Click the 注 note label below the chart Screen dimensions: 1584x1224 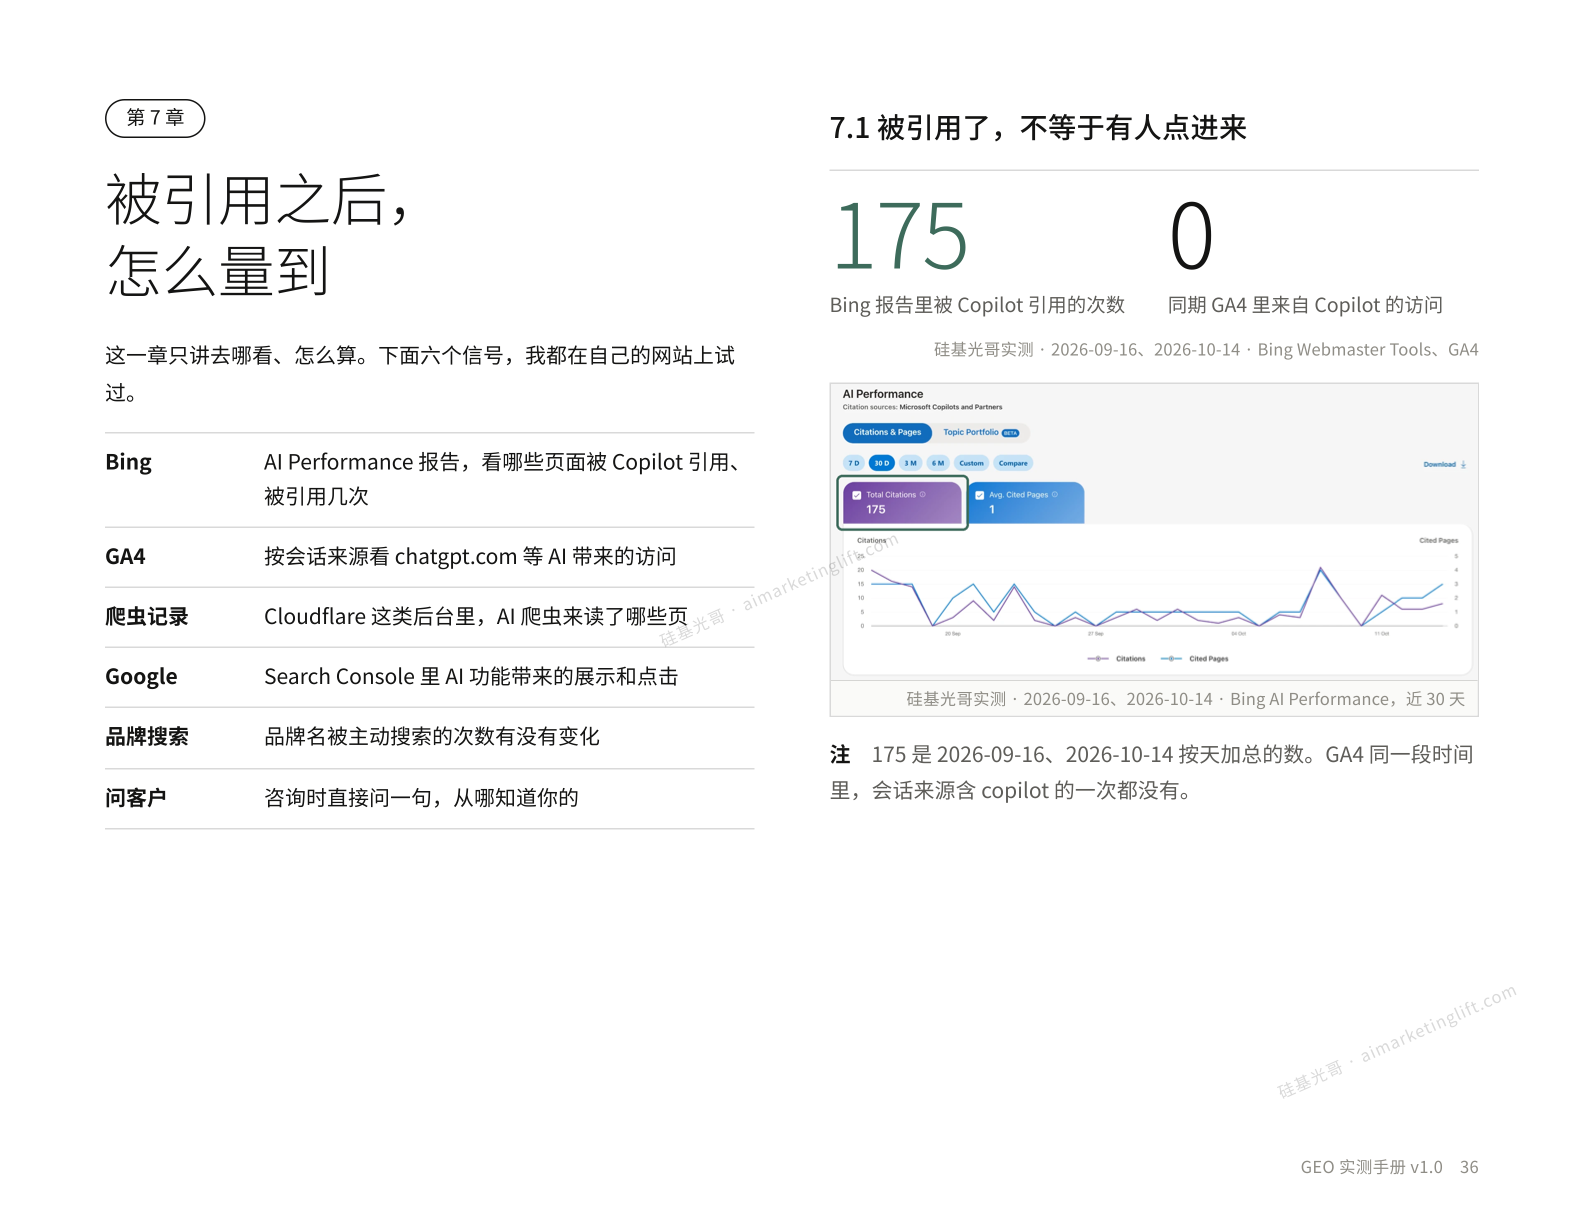pos(840,755)
